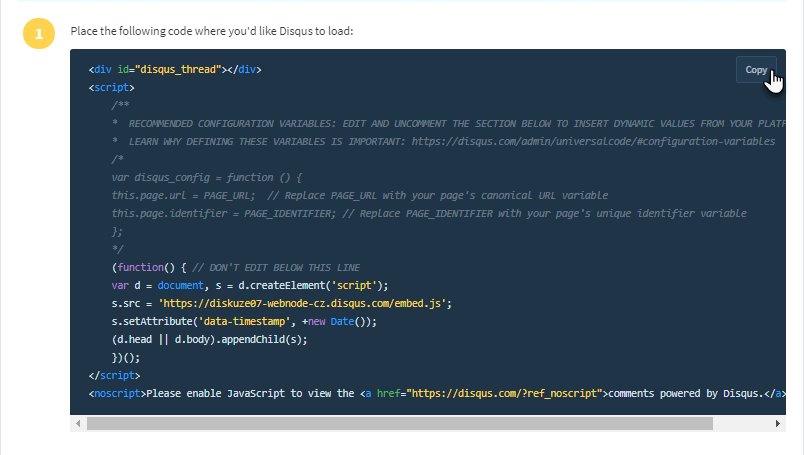Click the 'Place the following code' instruction text
This screenshot has width=804, height=455.
click(x=211, y=32)
